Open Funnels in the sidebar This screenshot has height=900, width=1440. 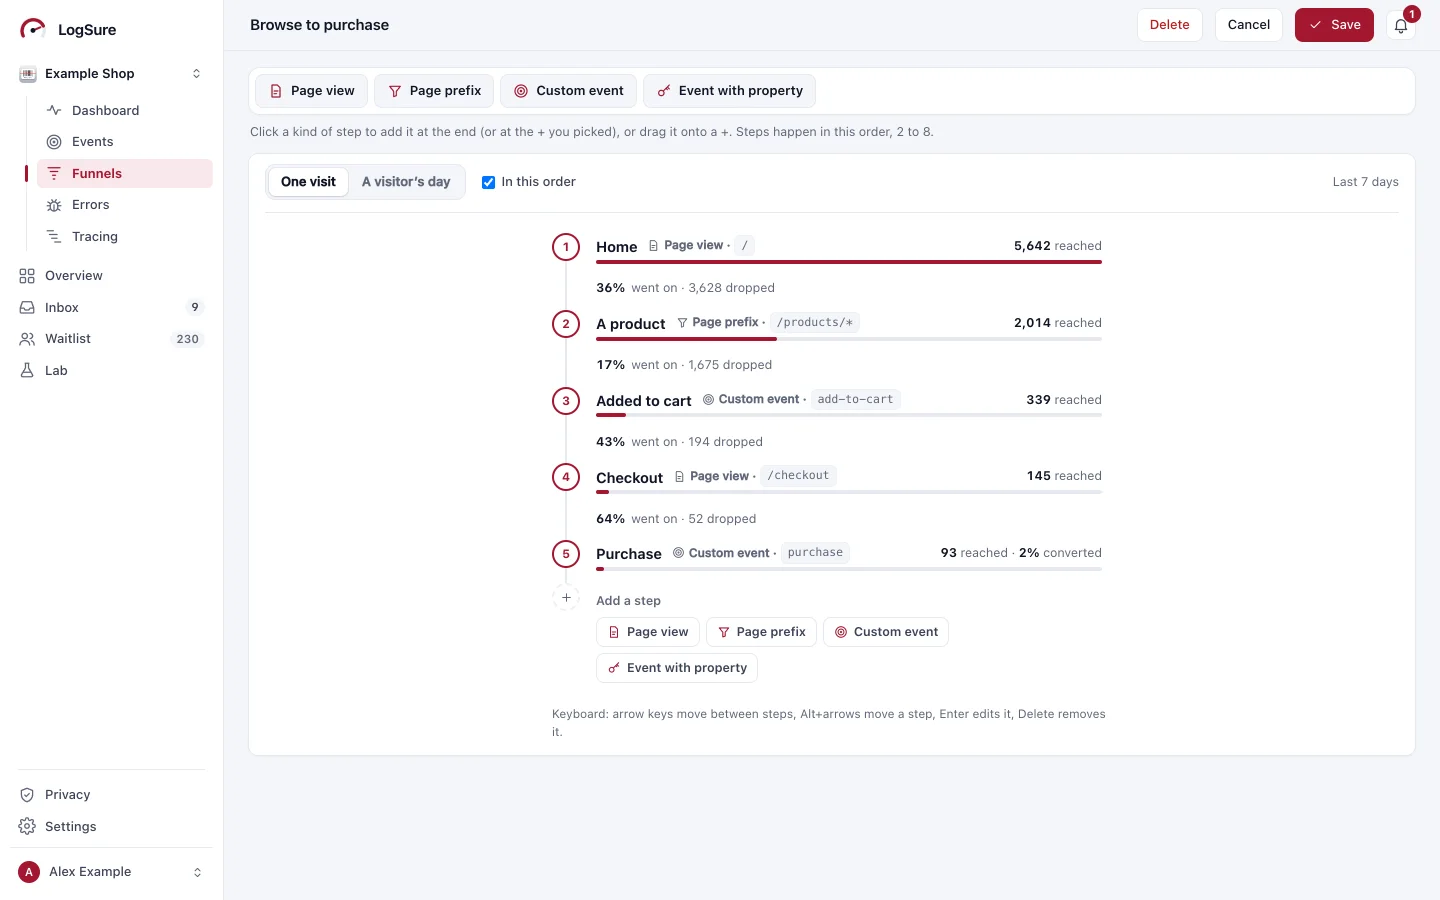(125, 173)
